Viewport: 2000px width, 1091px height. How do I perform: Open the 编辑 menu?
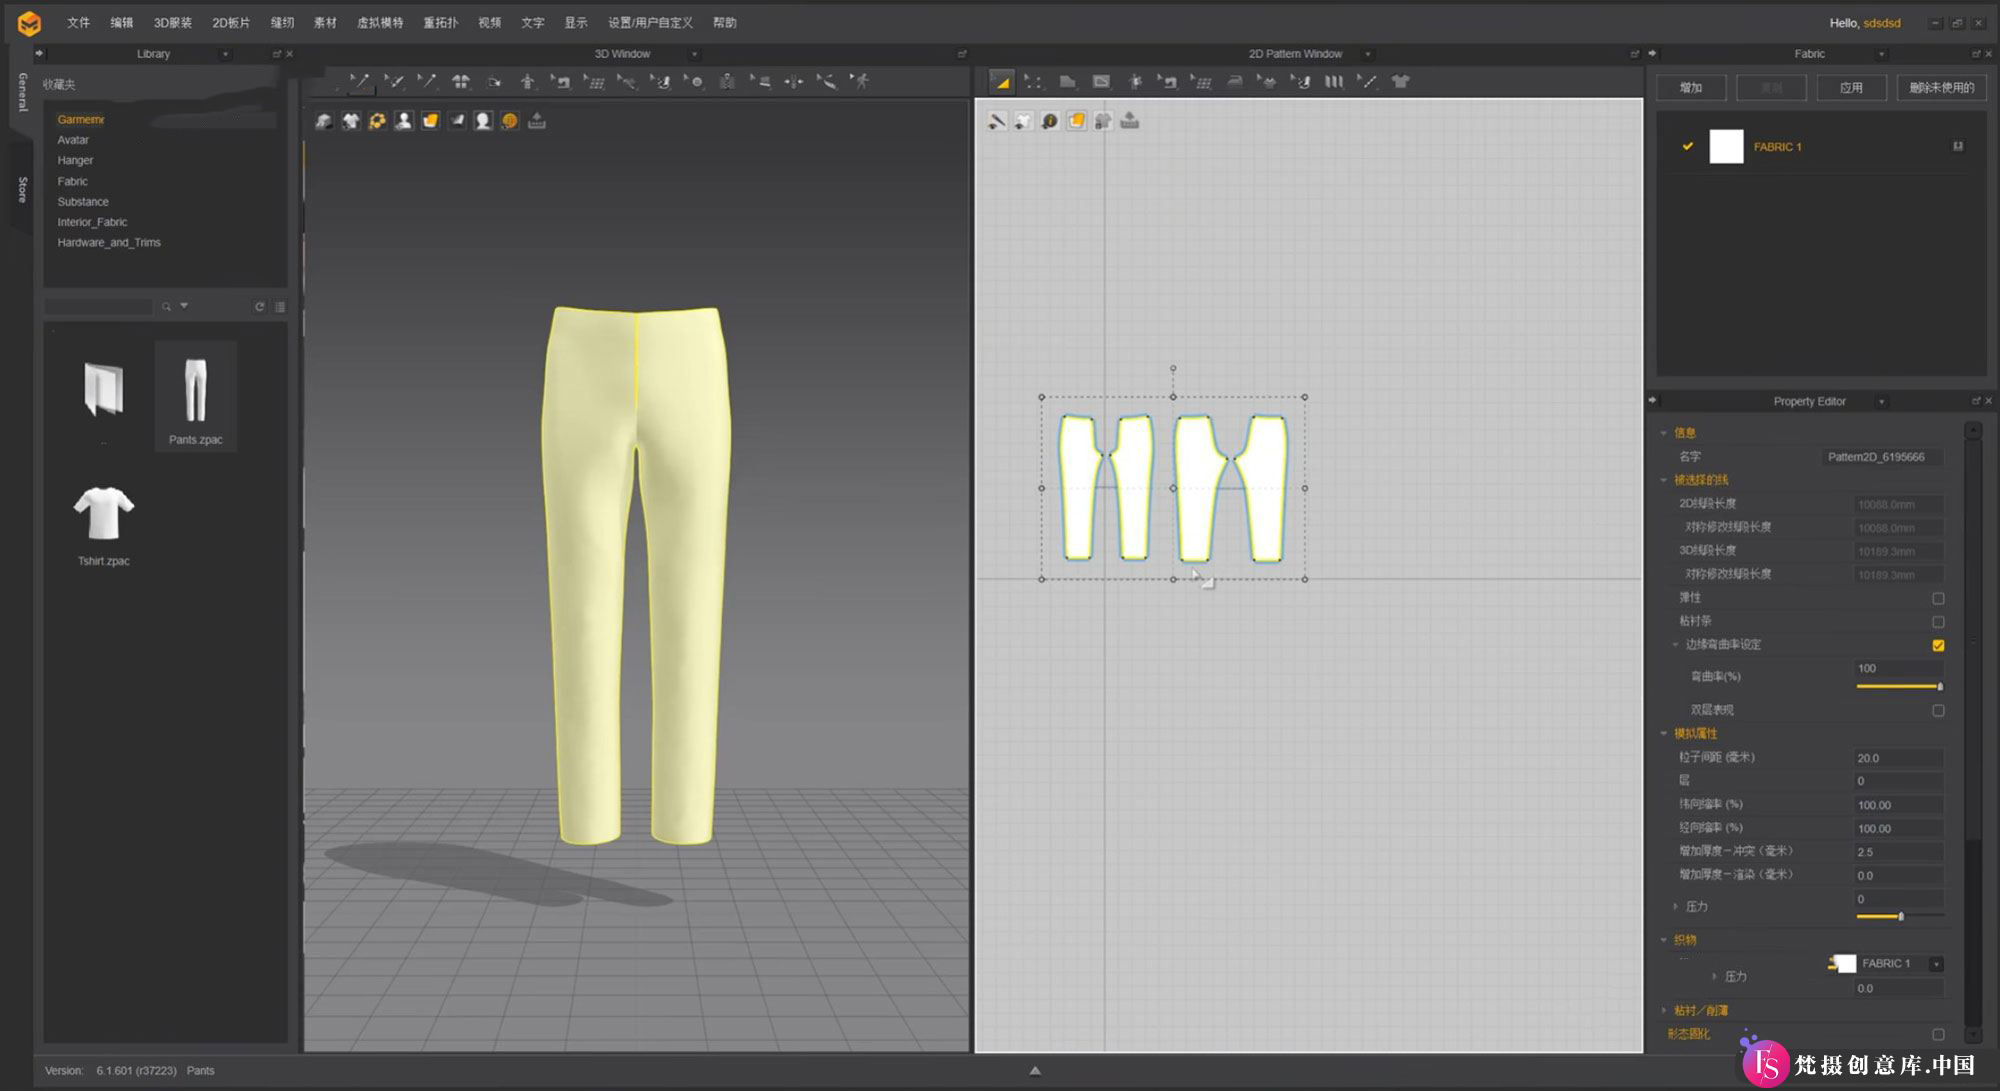(121, 22)
